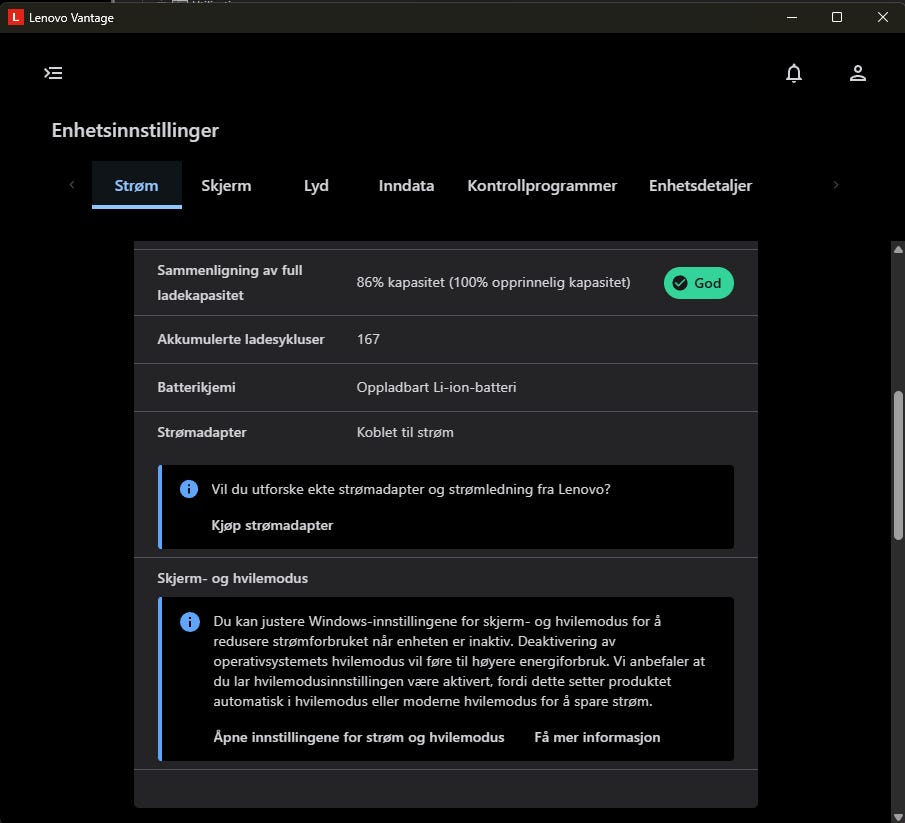Click the Kjøp strømadapter link
Image resolution: width=905 pixels, height=823 pixels.
(x=272, y=525)
